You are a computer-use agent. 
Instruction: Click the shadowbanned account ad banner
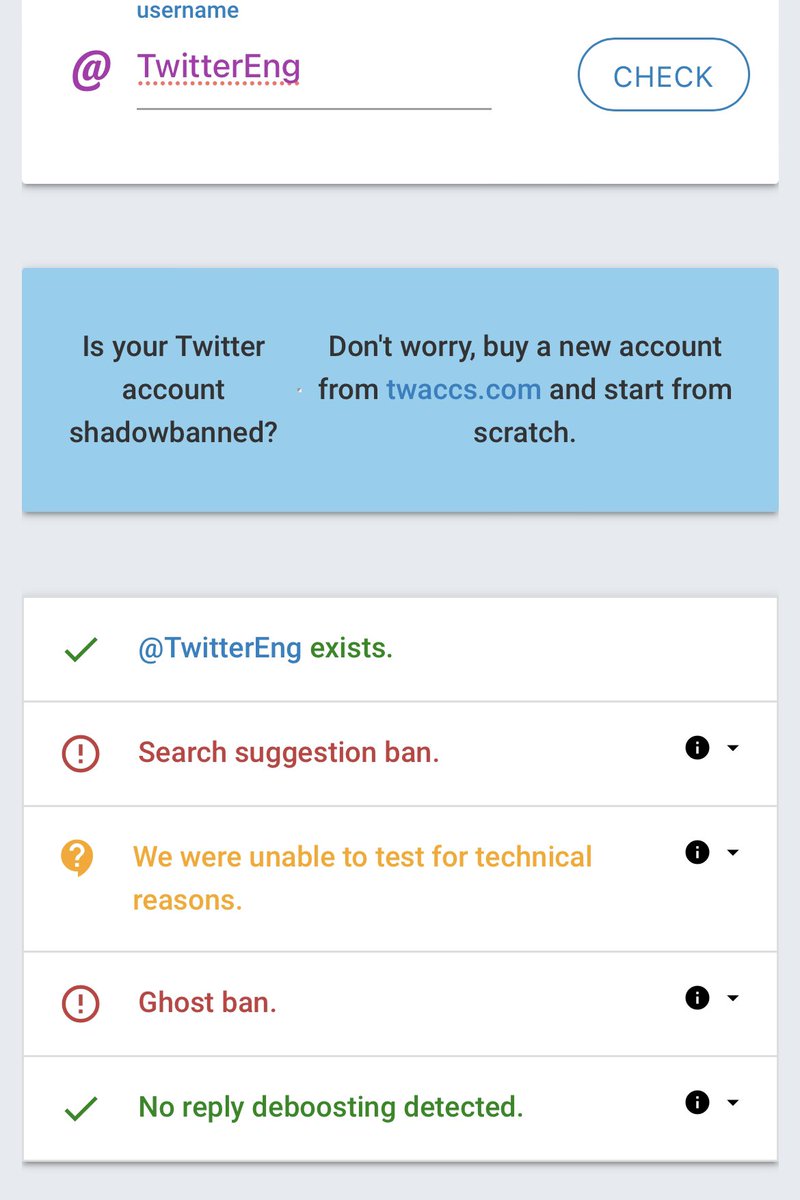click(x=400, y=390)
